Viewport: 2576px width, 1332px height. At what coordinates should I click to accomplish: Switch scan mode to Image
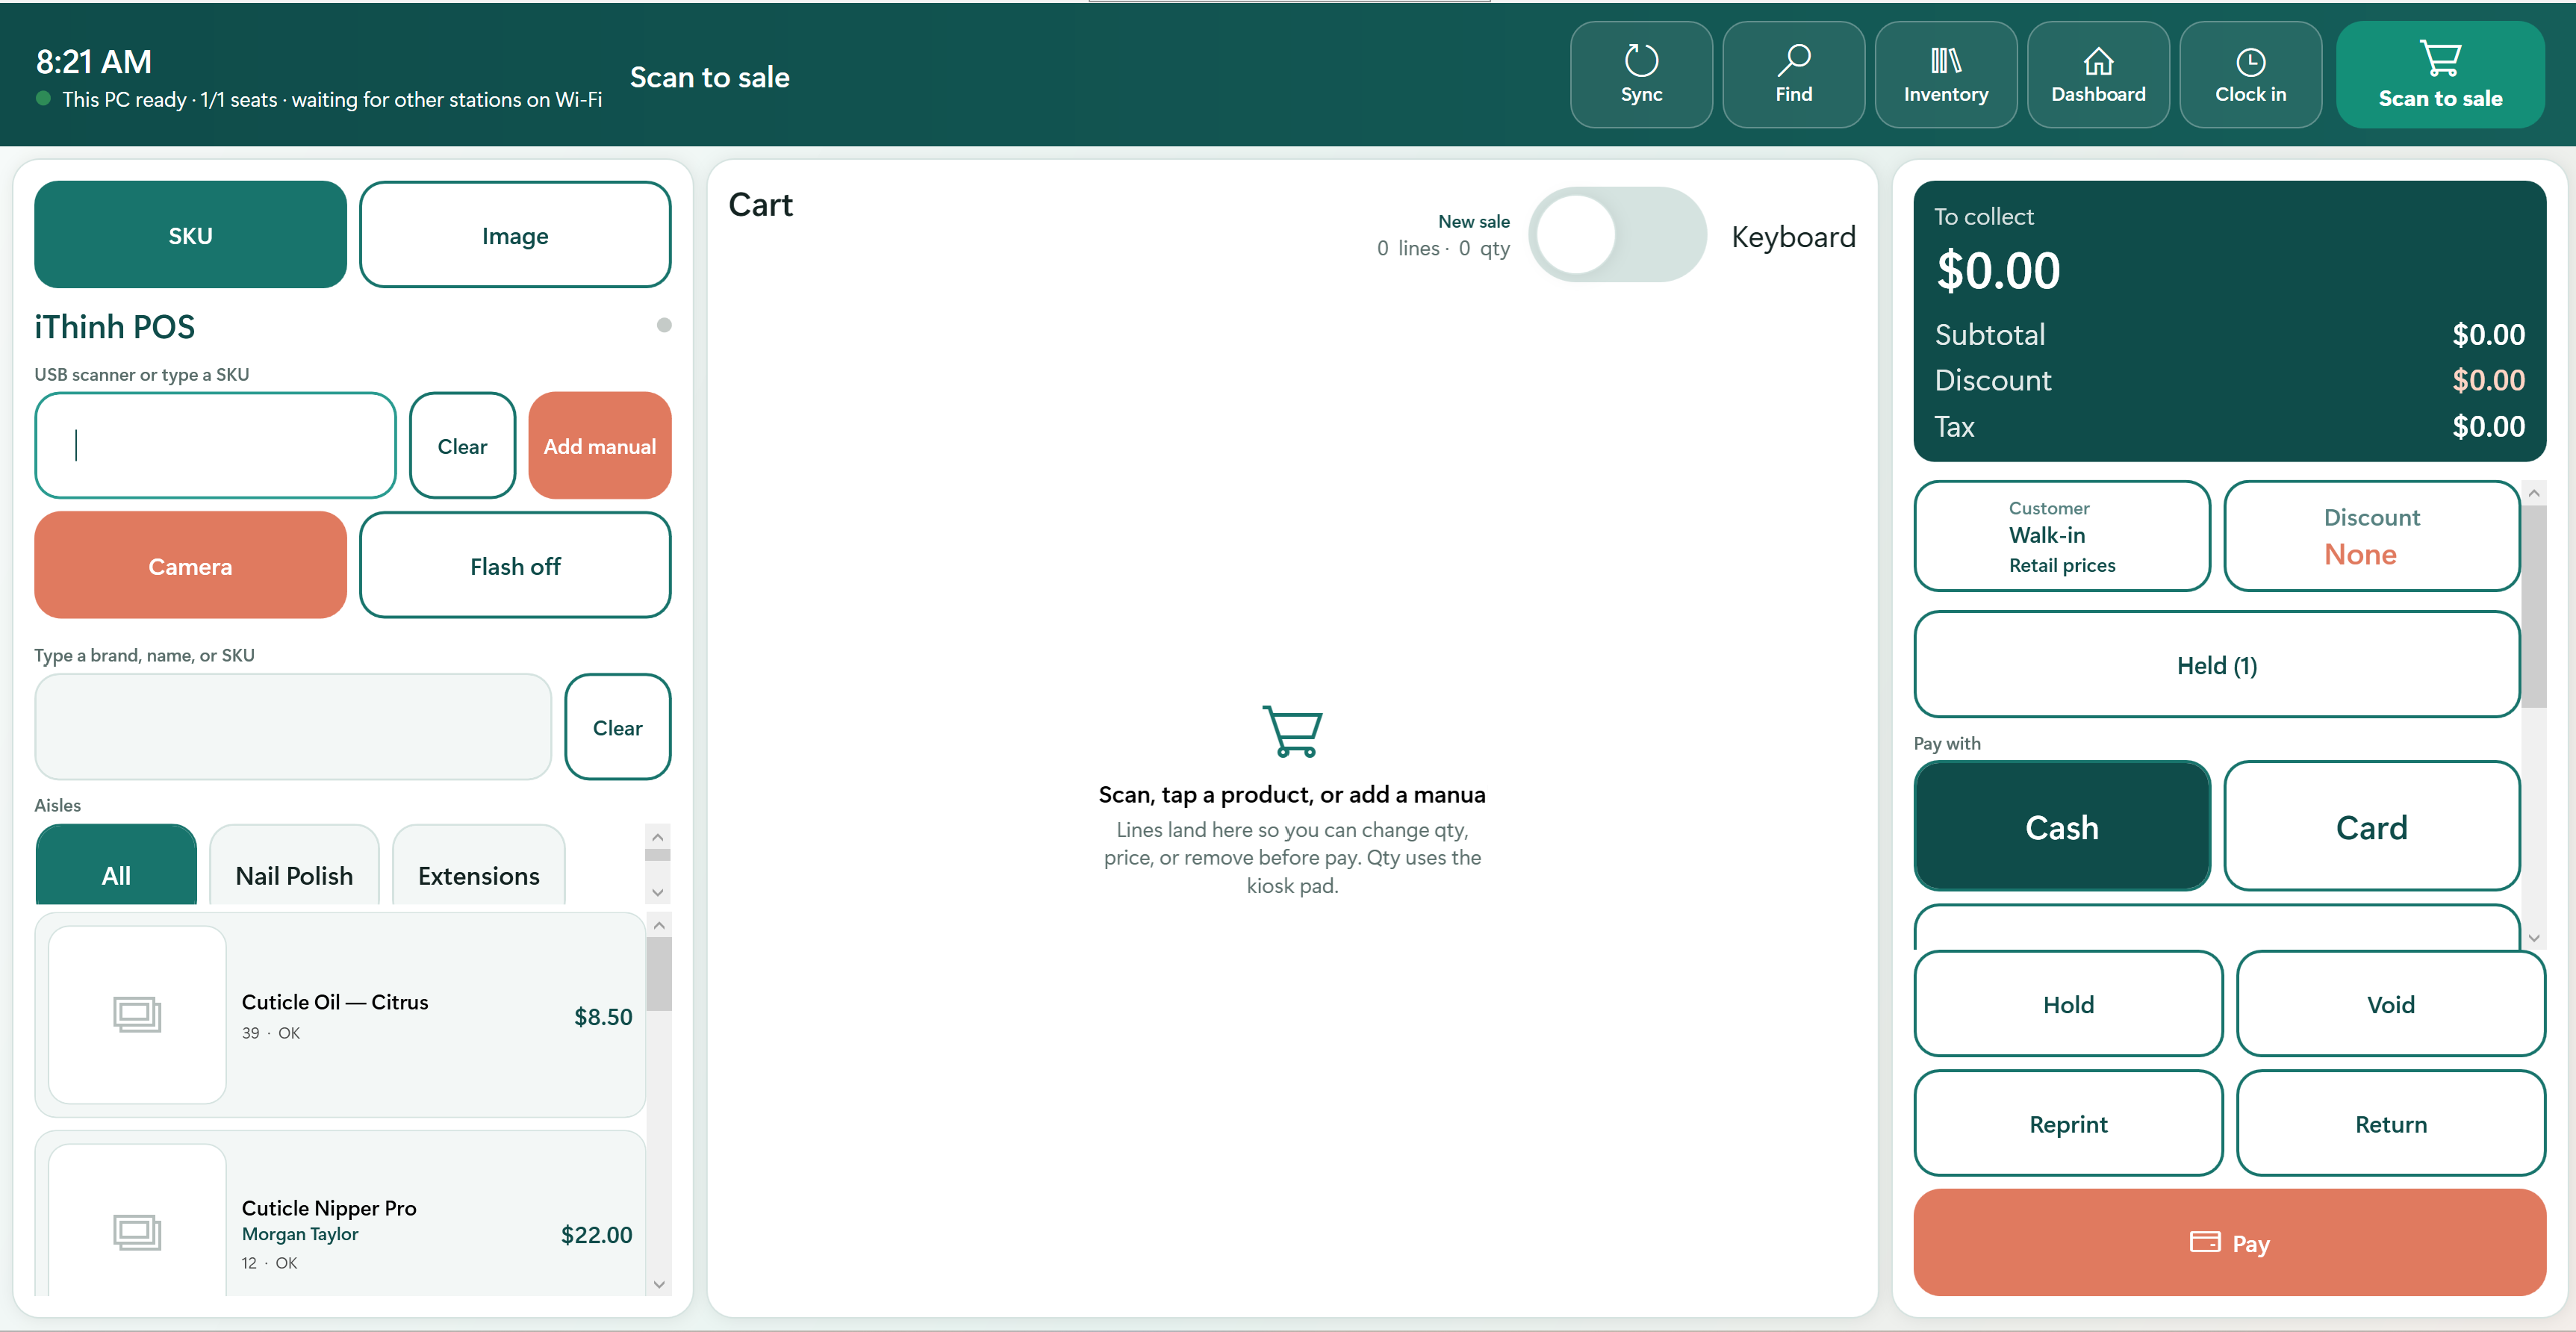(515, 235)
